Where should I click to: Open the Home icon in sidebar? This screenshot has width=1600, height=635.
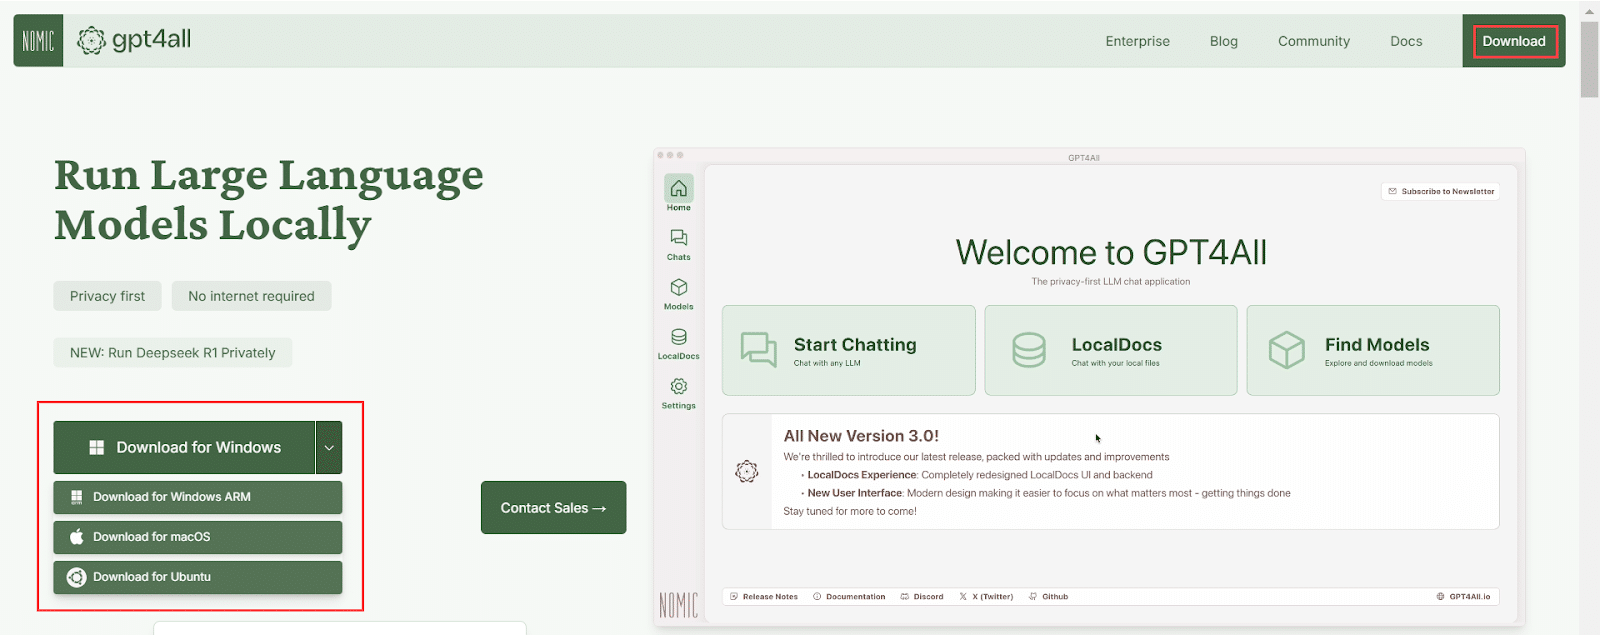click(x=678, y=189)
